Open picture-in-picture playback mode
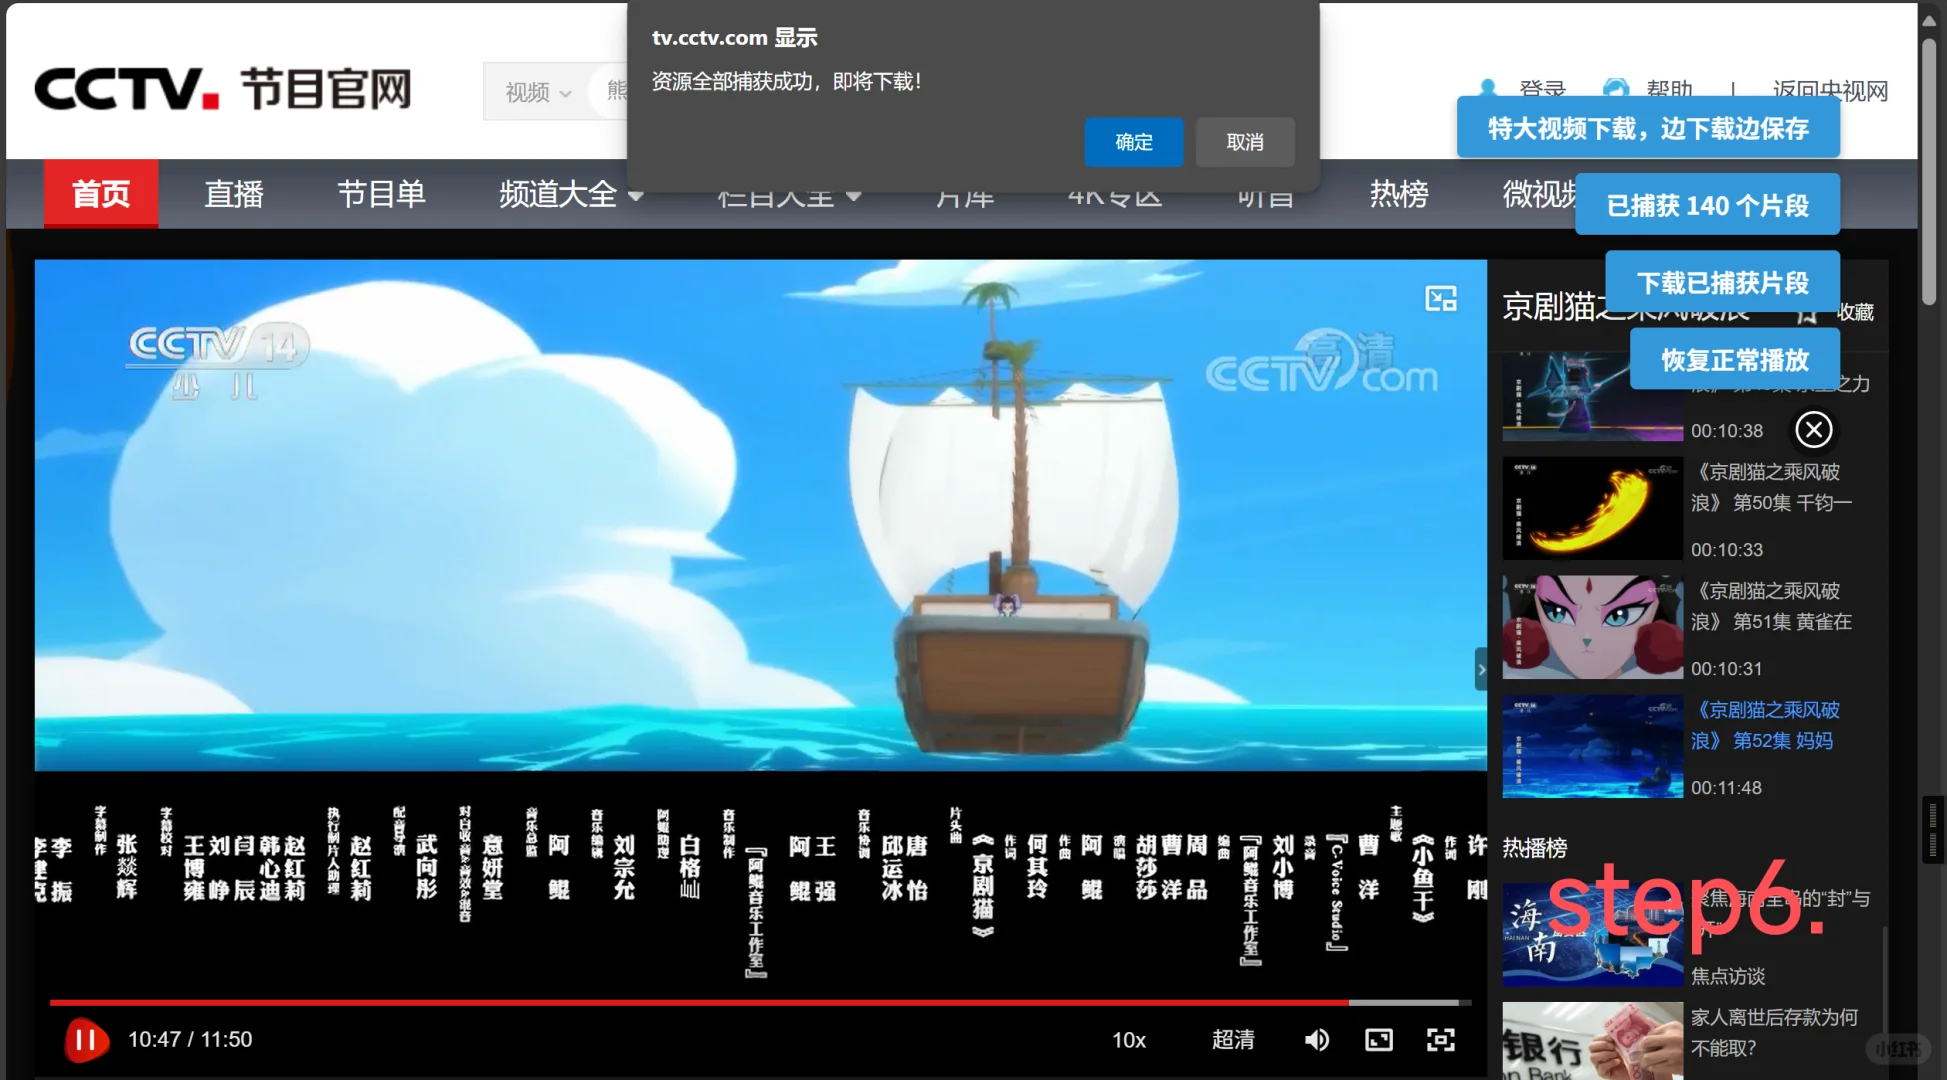The image size is (1947, 1080). 1378,1040
